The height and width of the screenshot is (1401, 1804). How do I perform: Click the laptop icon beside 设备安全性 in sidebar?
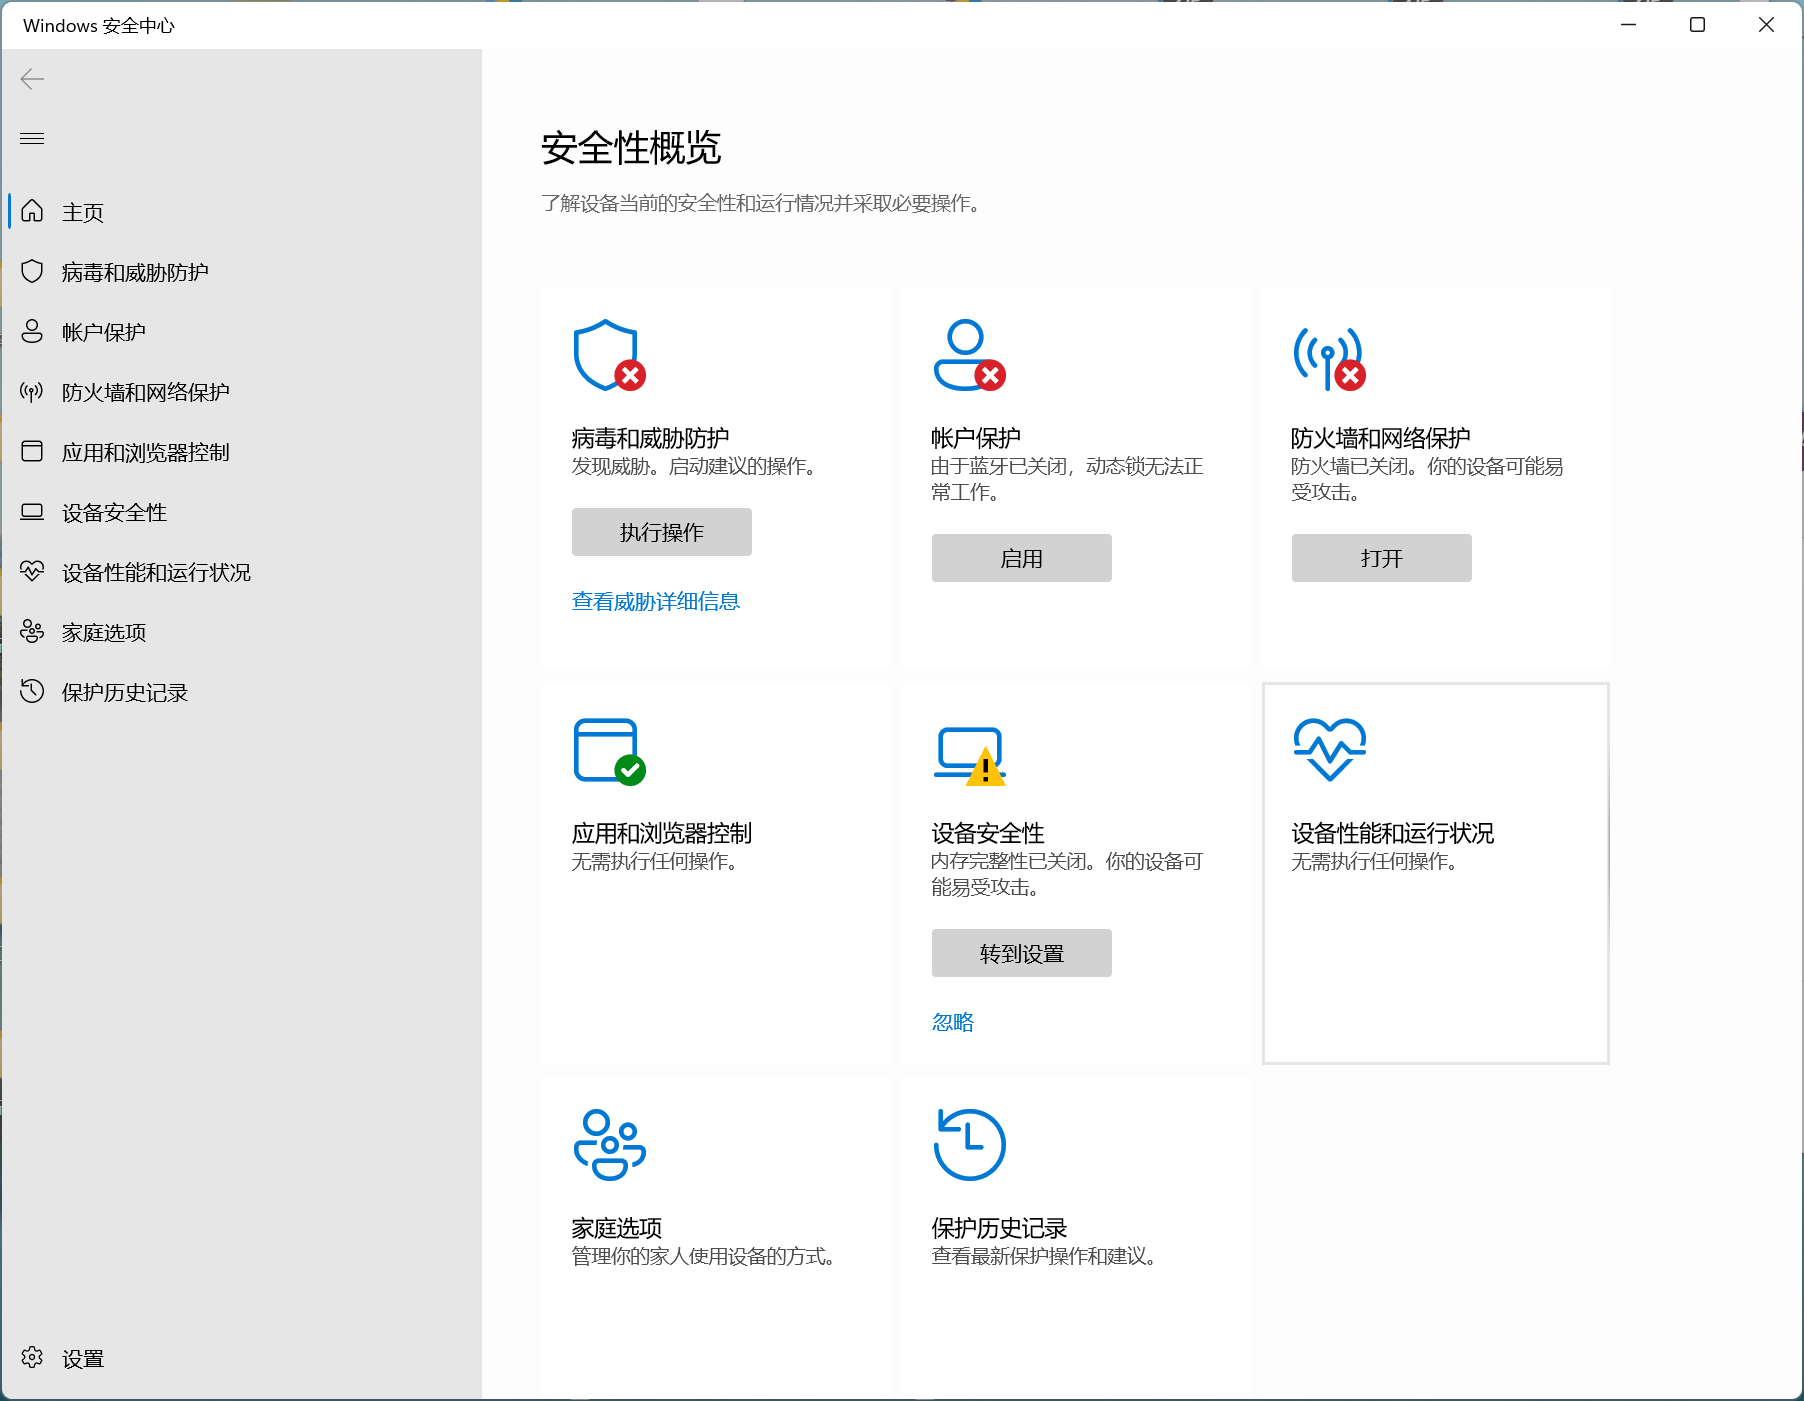(x=32, y=511)
